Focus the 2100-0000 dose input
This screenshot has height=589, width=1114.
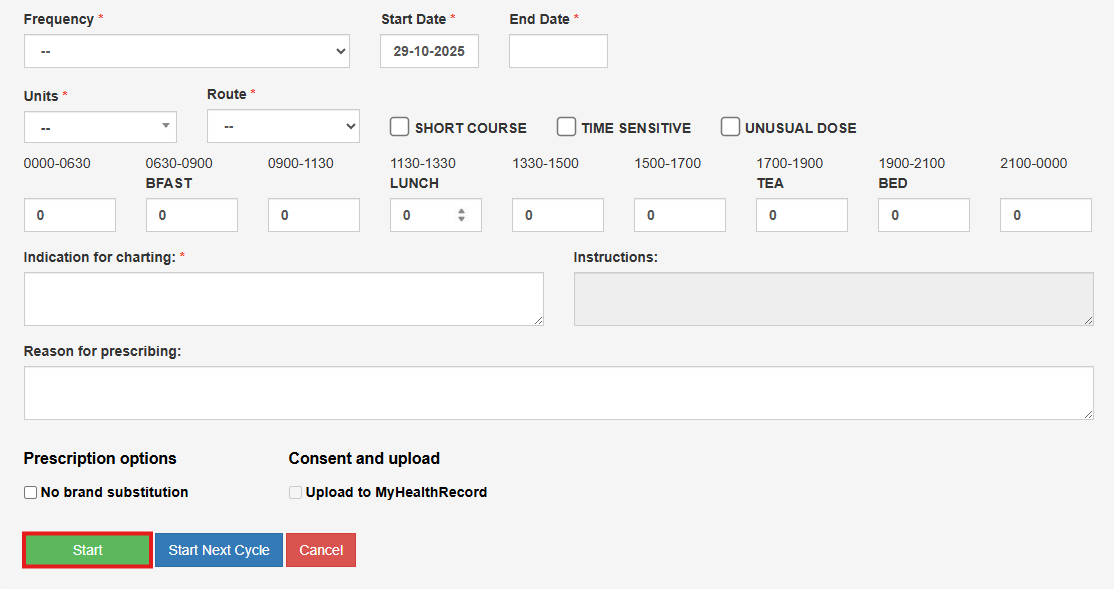tap(1046, 215)
